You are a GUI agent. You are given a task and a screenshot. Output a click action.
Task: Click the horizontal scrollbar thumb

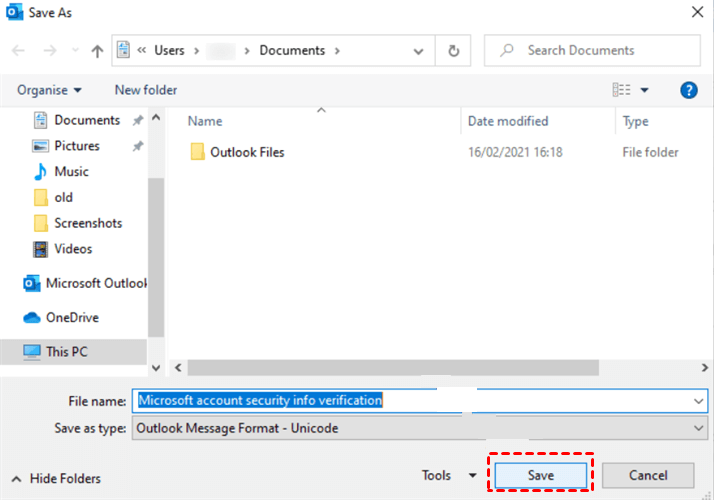(x=393, y=367)
